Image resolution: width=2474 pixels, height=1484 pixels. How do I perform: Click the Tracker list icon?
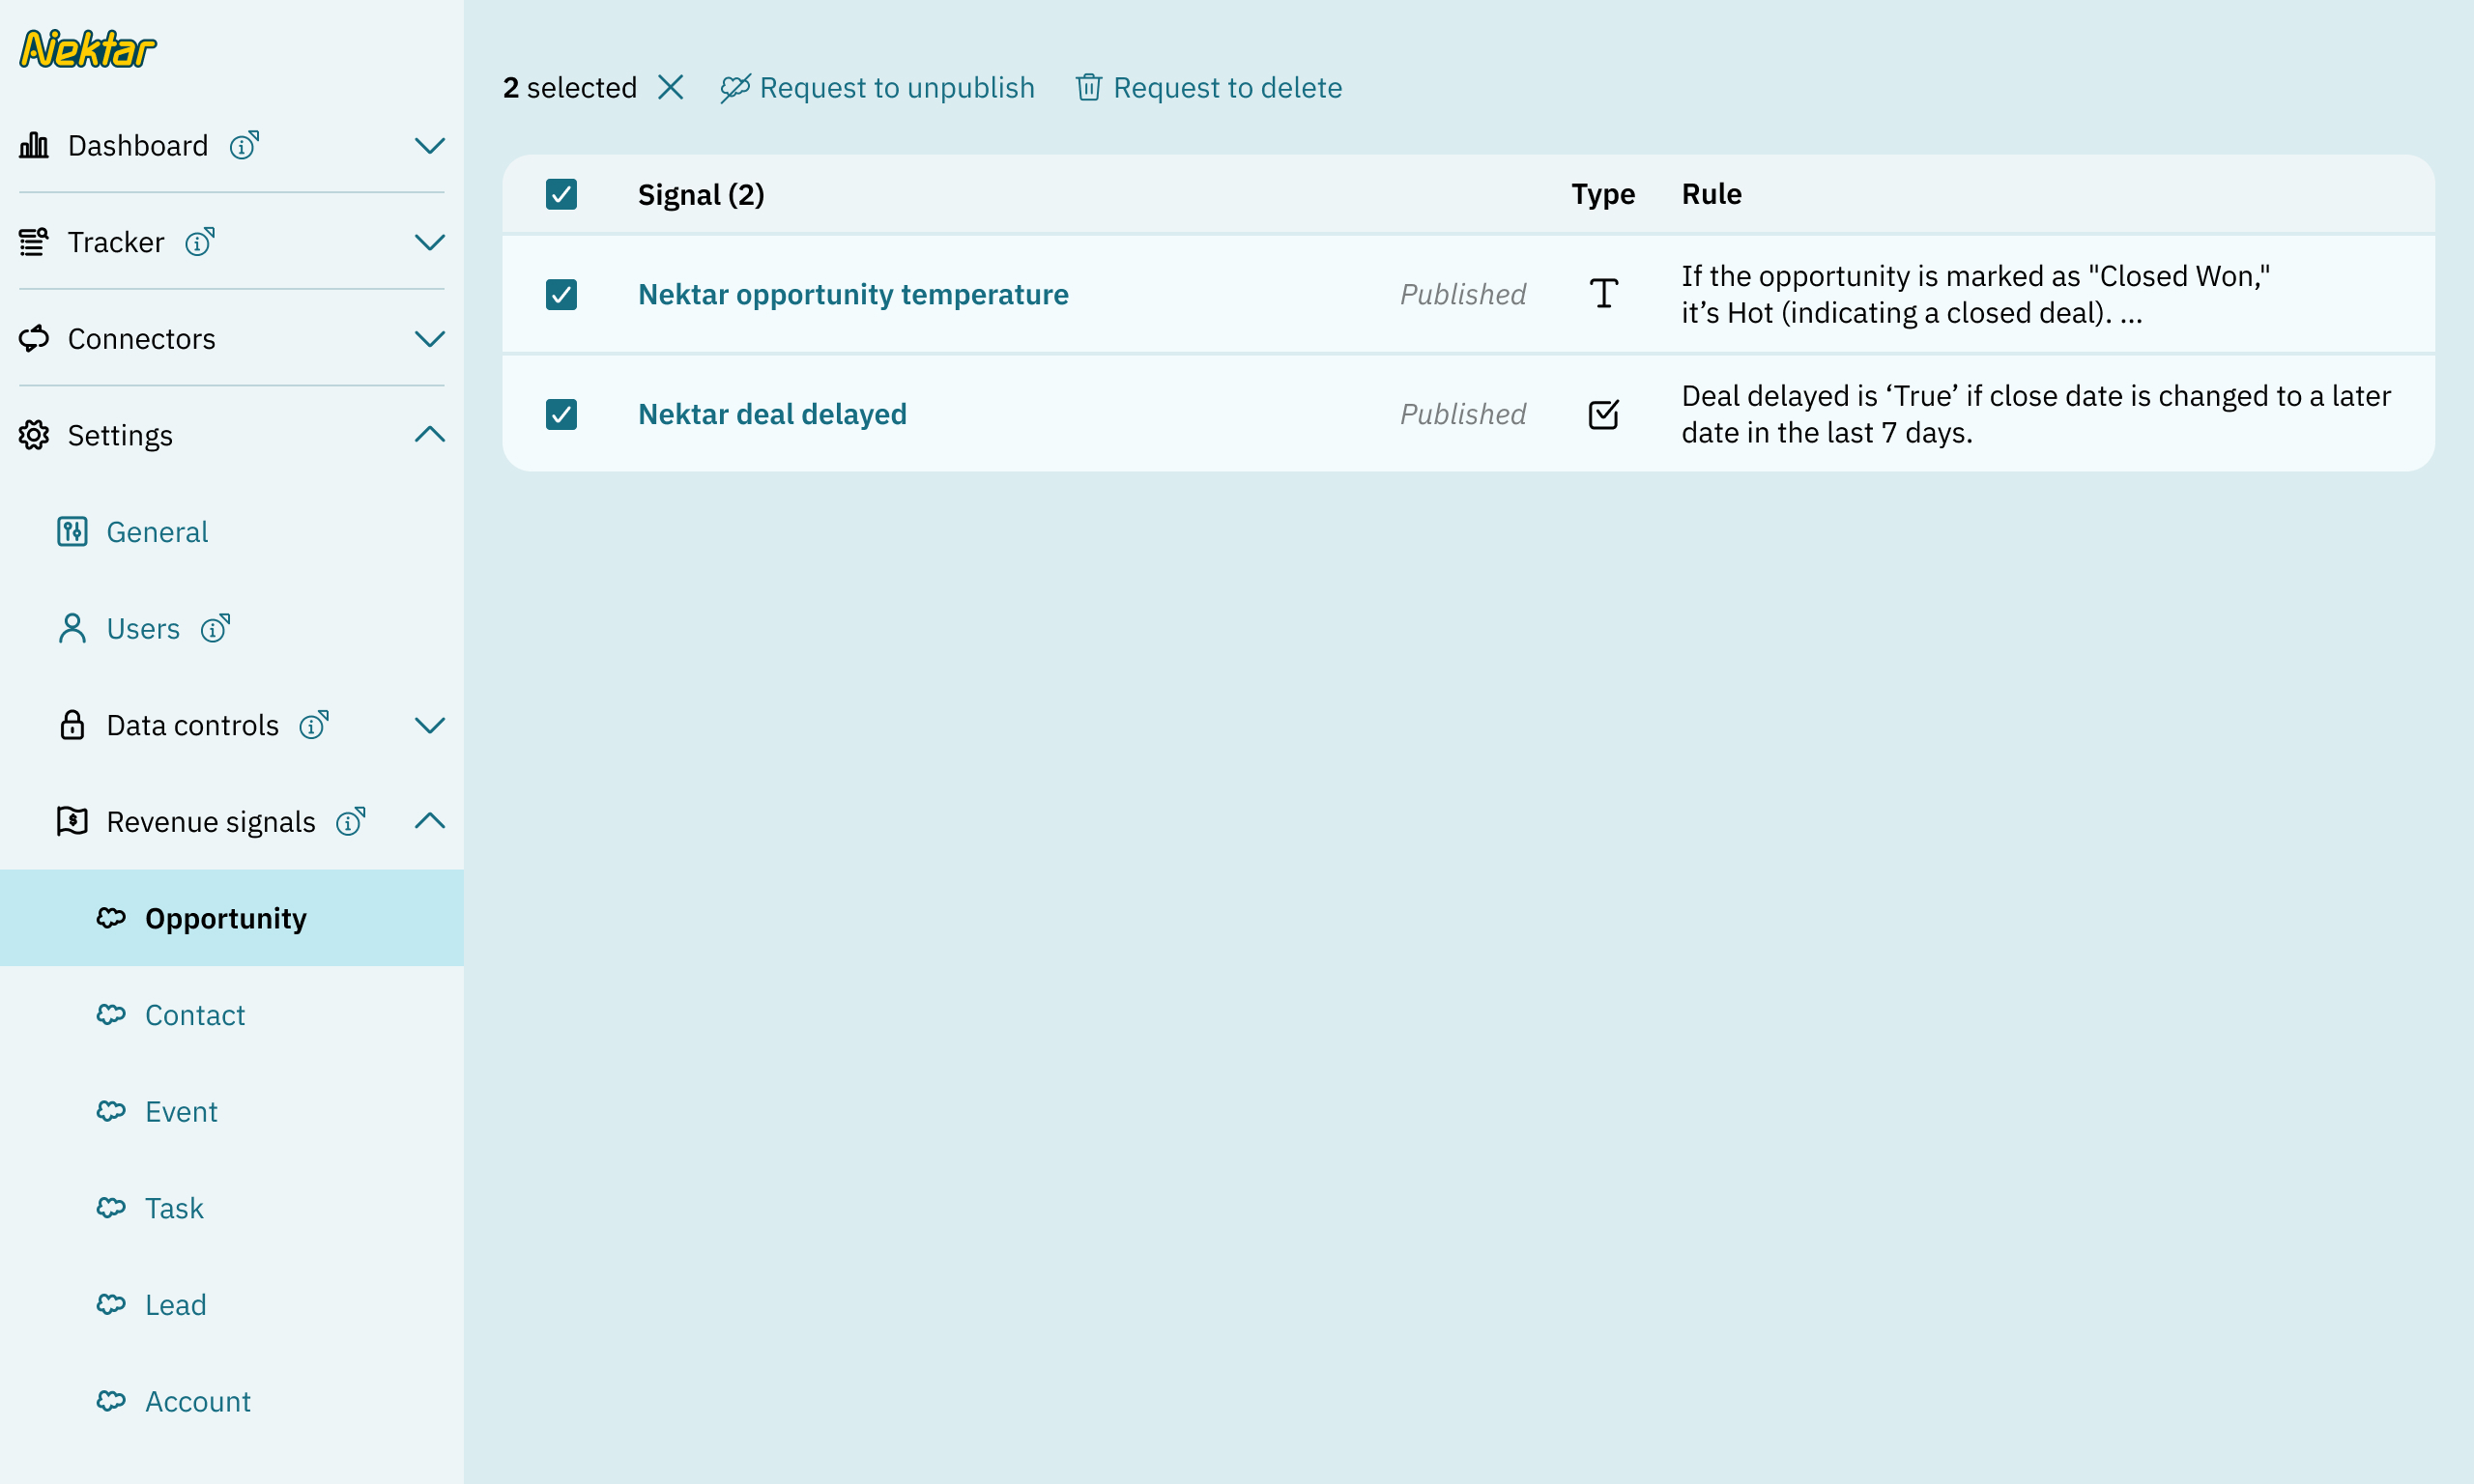tap(34, 242)
